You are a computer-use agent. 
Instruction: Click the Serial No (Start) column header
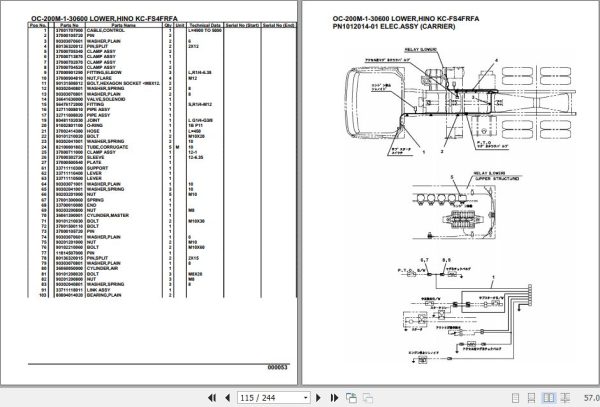pyautogui.click(x=242, y=25)
